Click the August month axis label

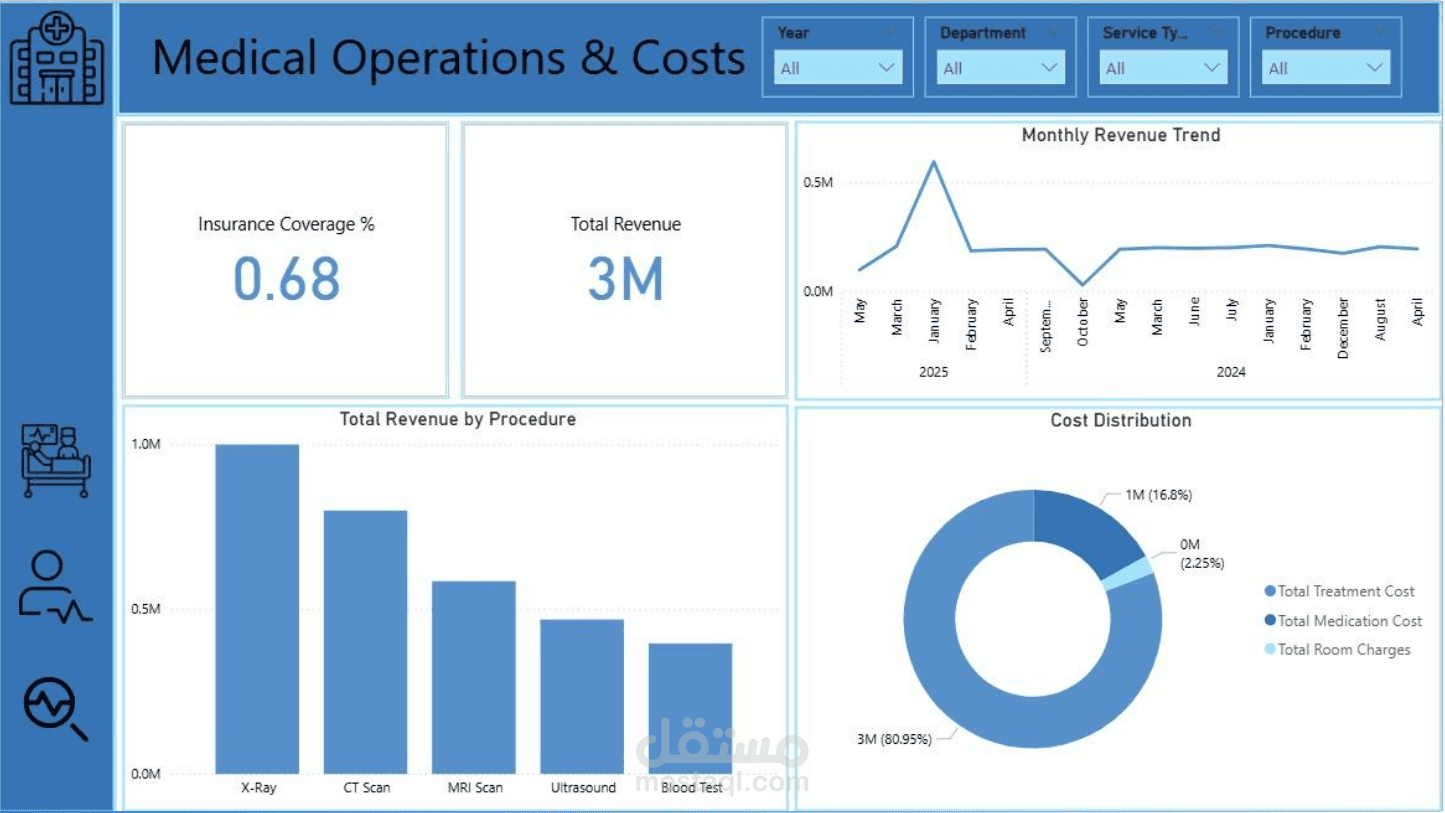1380,319
